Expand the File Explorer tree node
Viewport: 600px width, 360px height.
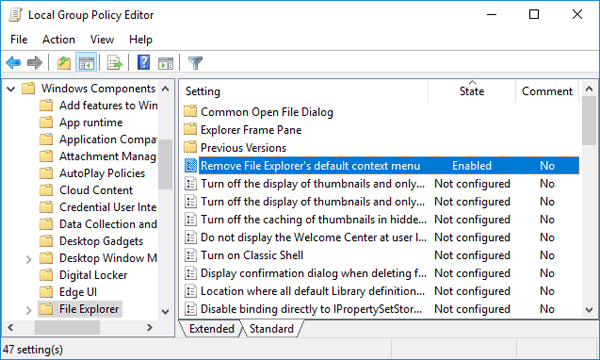click(29, 310)
